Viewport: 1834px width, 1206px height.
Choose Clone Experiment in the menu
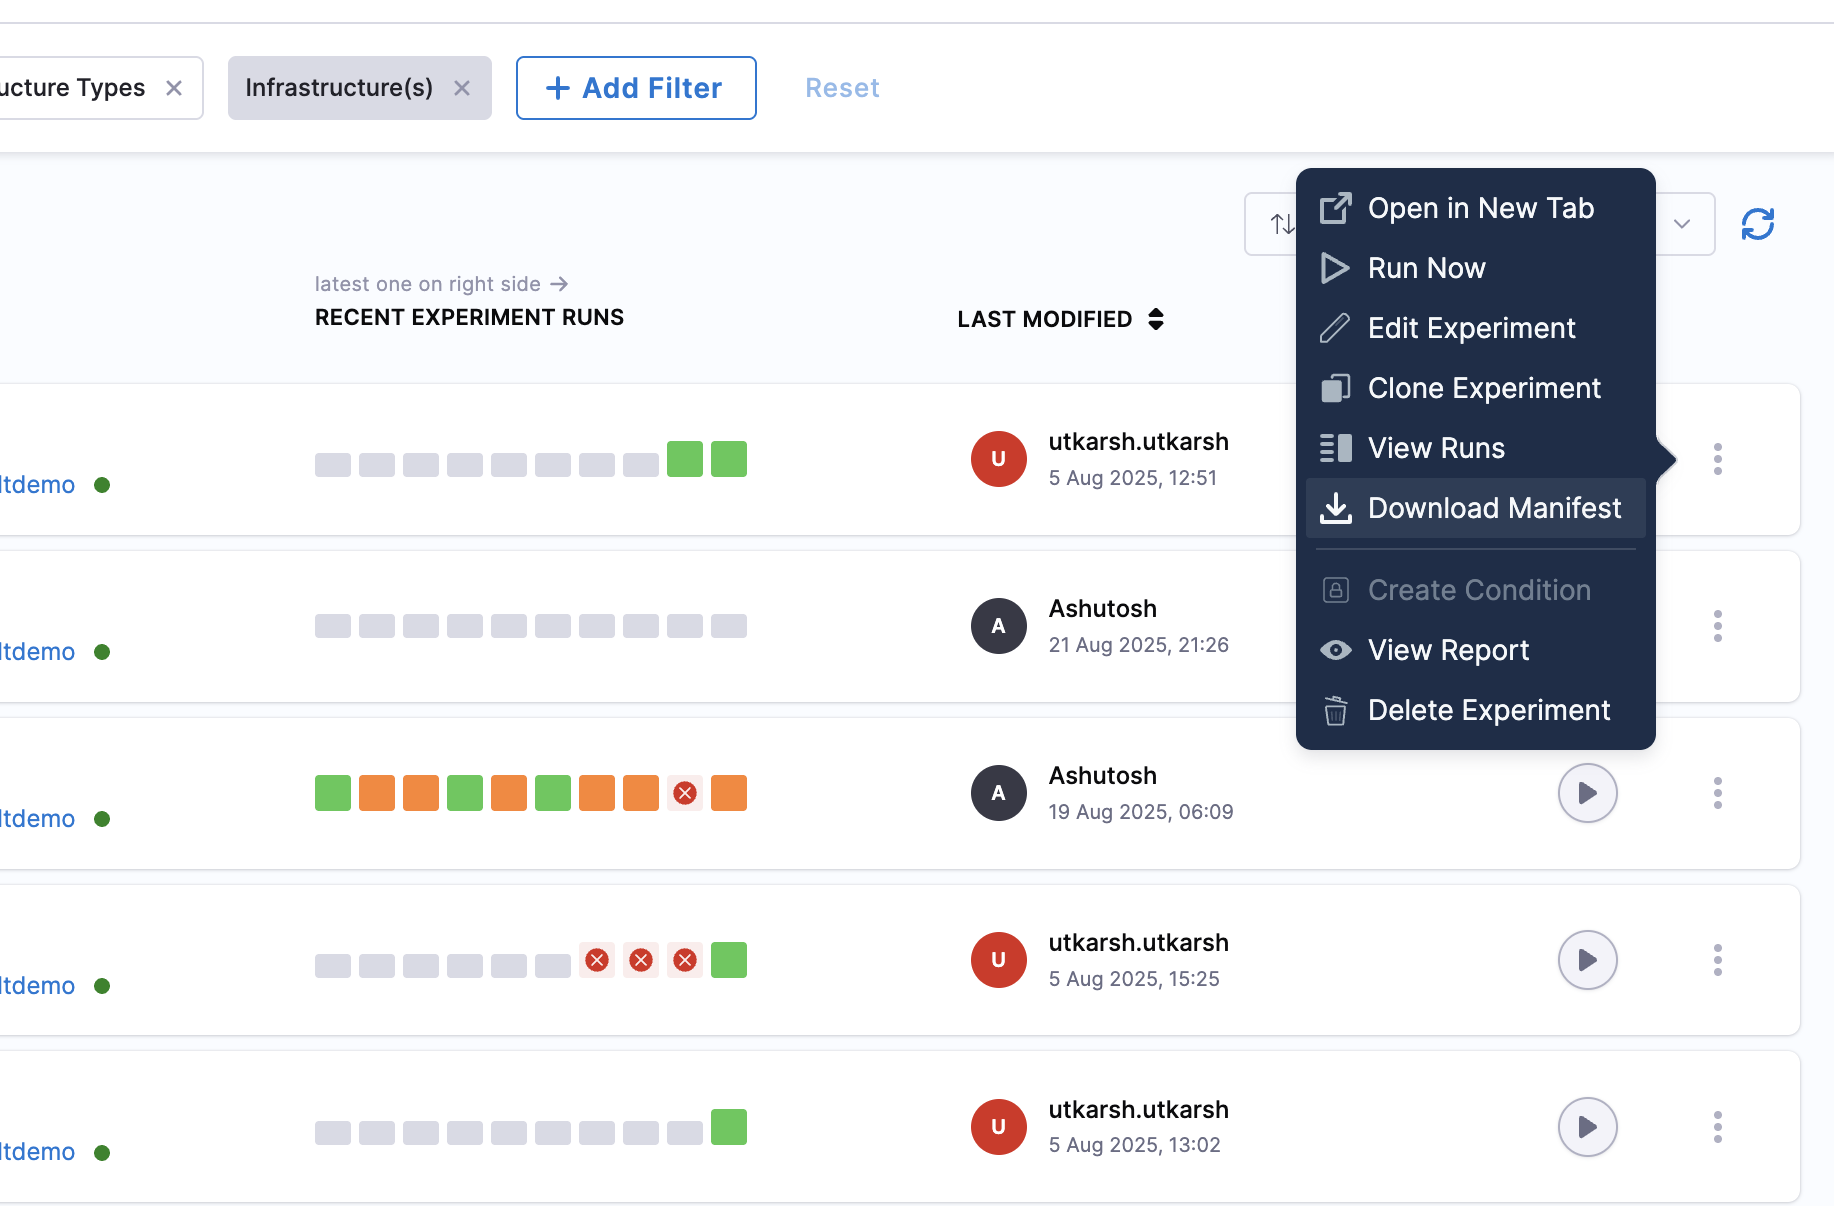(1483, 388)
